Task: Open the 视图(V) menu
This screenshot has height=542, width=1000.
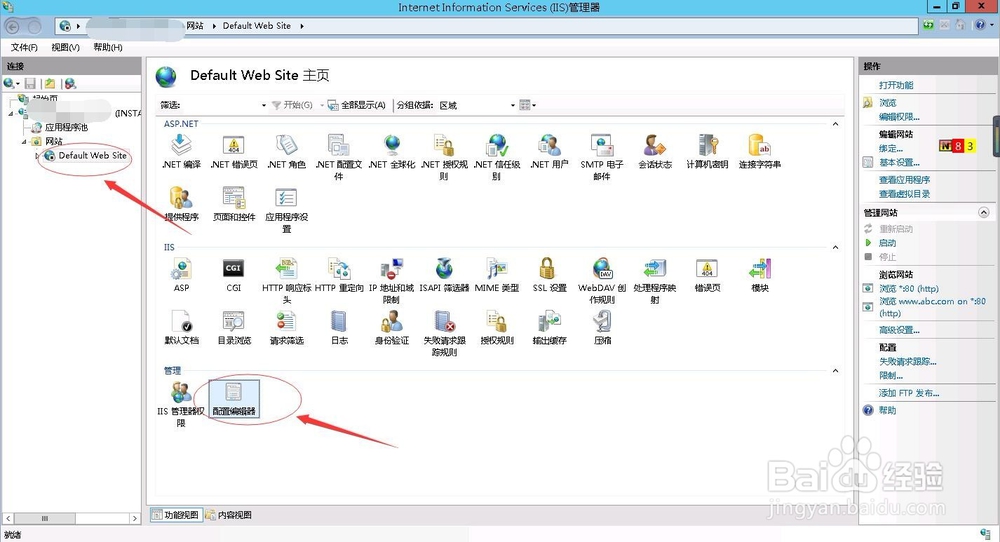Action: point(65,47)
